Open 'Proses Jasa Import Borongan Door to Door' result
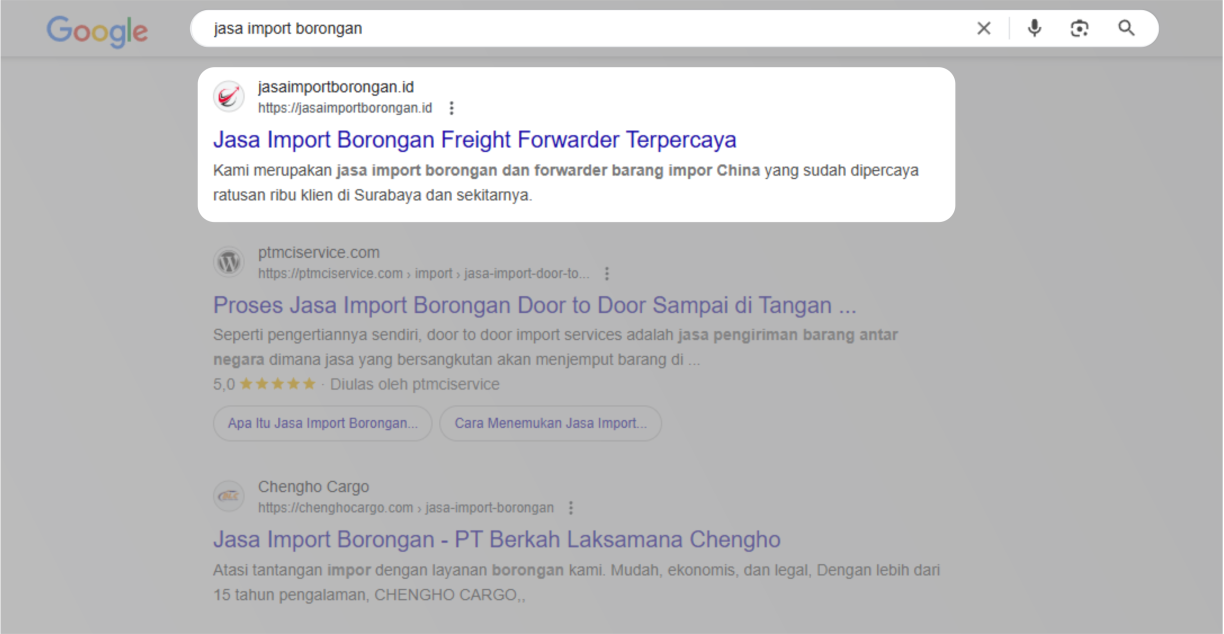 click(534, 305)
